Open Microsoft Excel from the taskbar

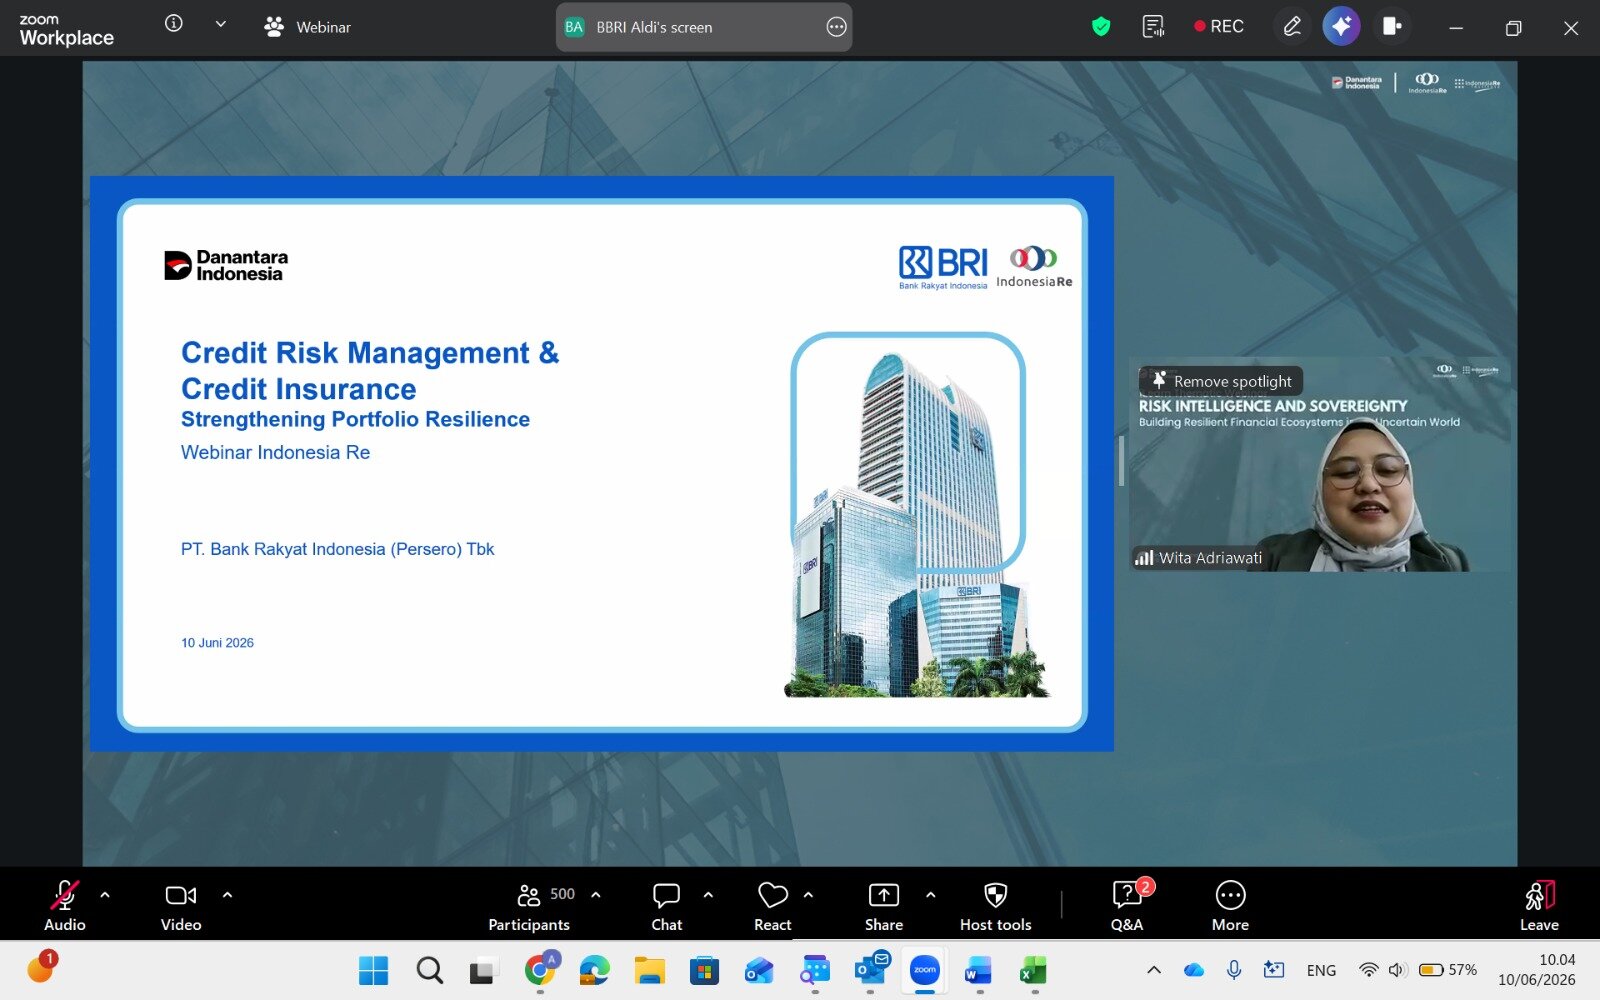1034,970
